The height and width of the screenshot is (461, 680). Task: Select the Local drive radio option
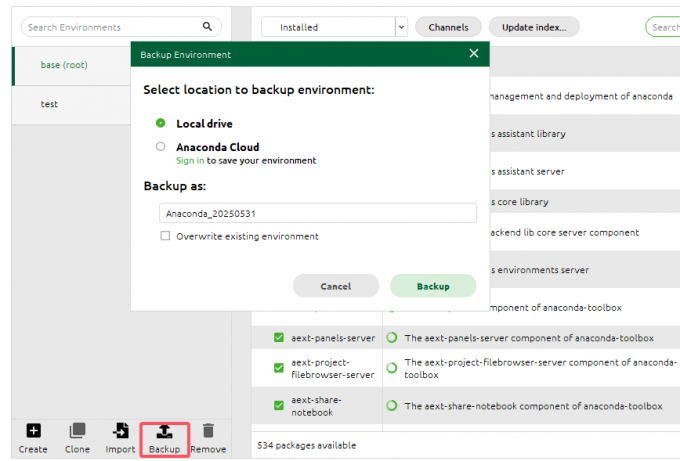point(161,123)
